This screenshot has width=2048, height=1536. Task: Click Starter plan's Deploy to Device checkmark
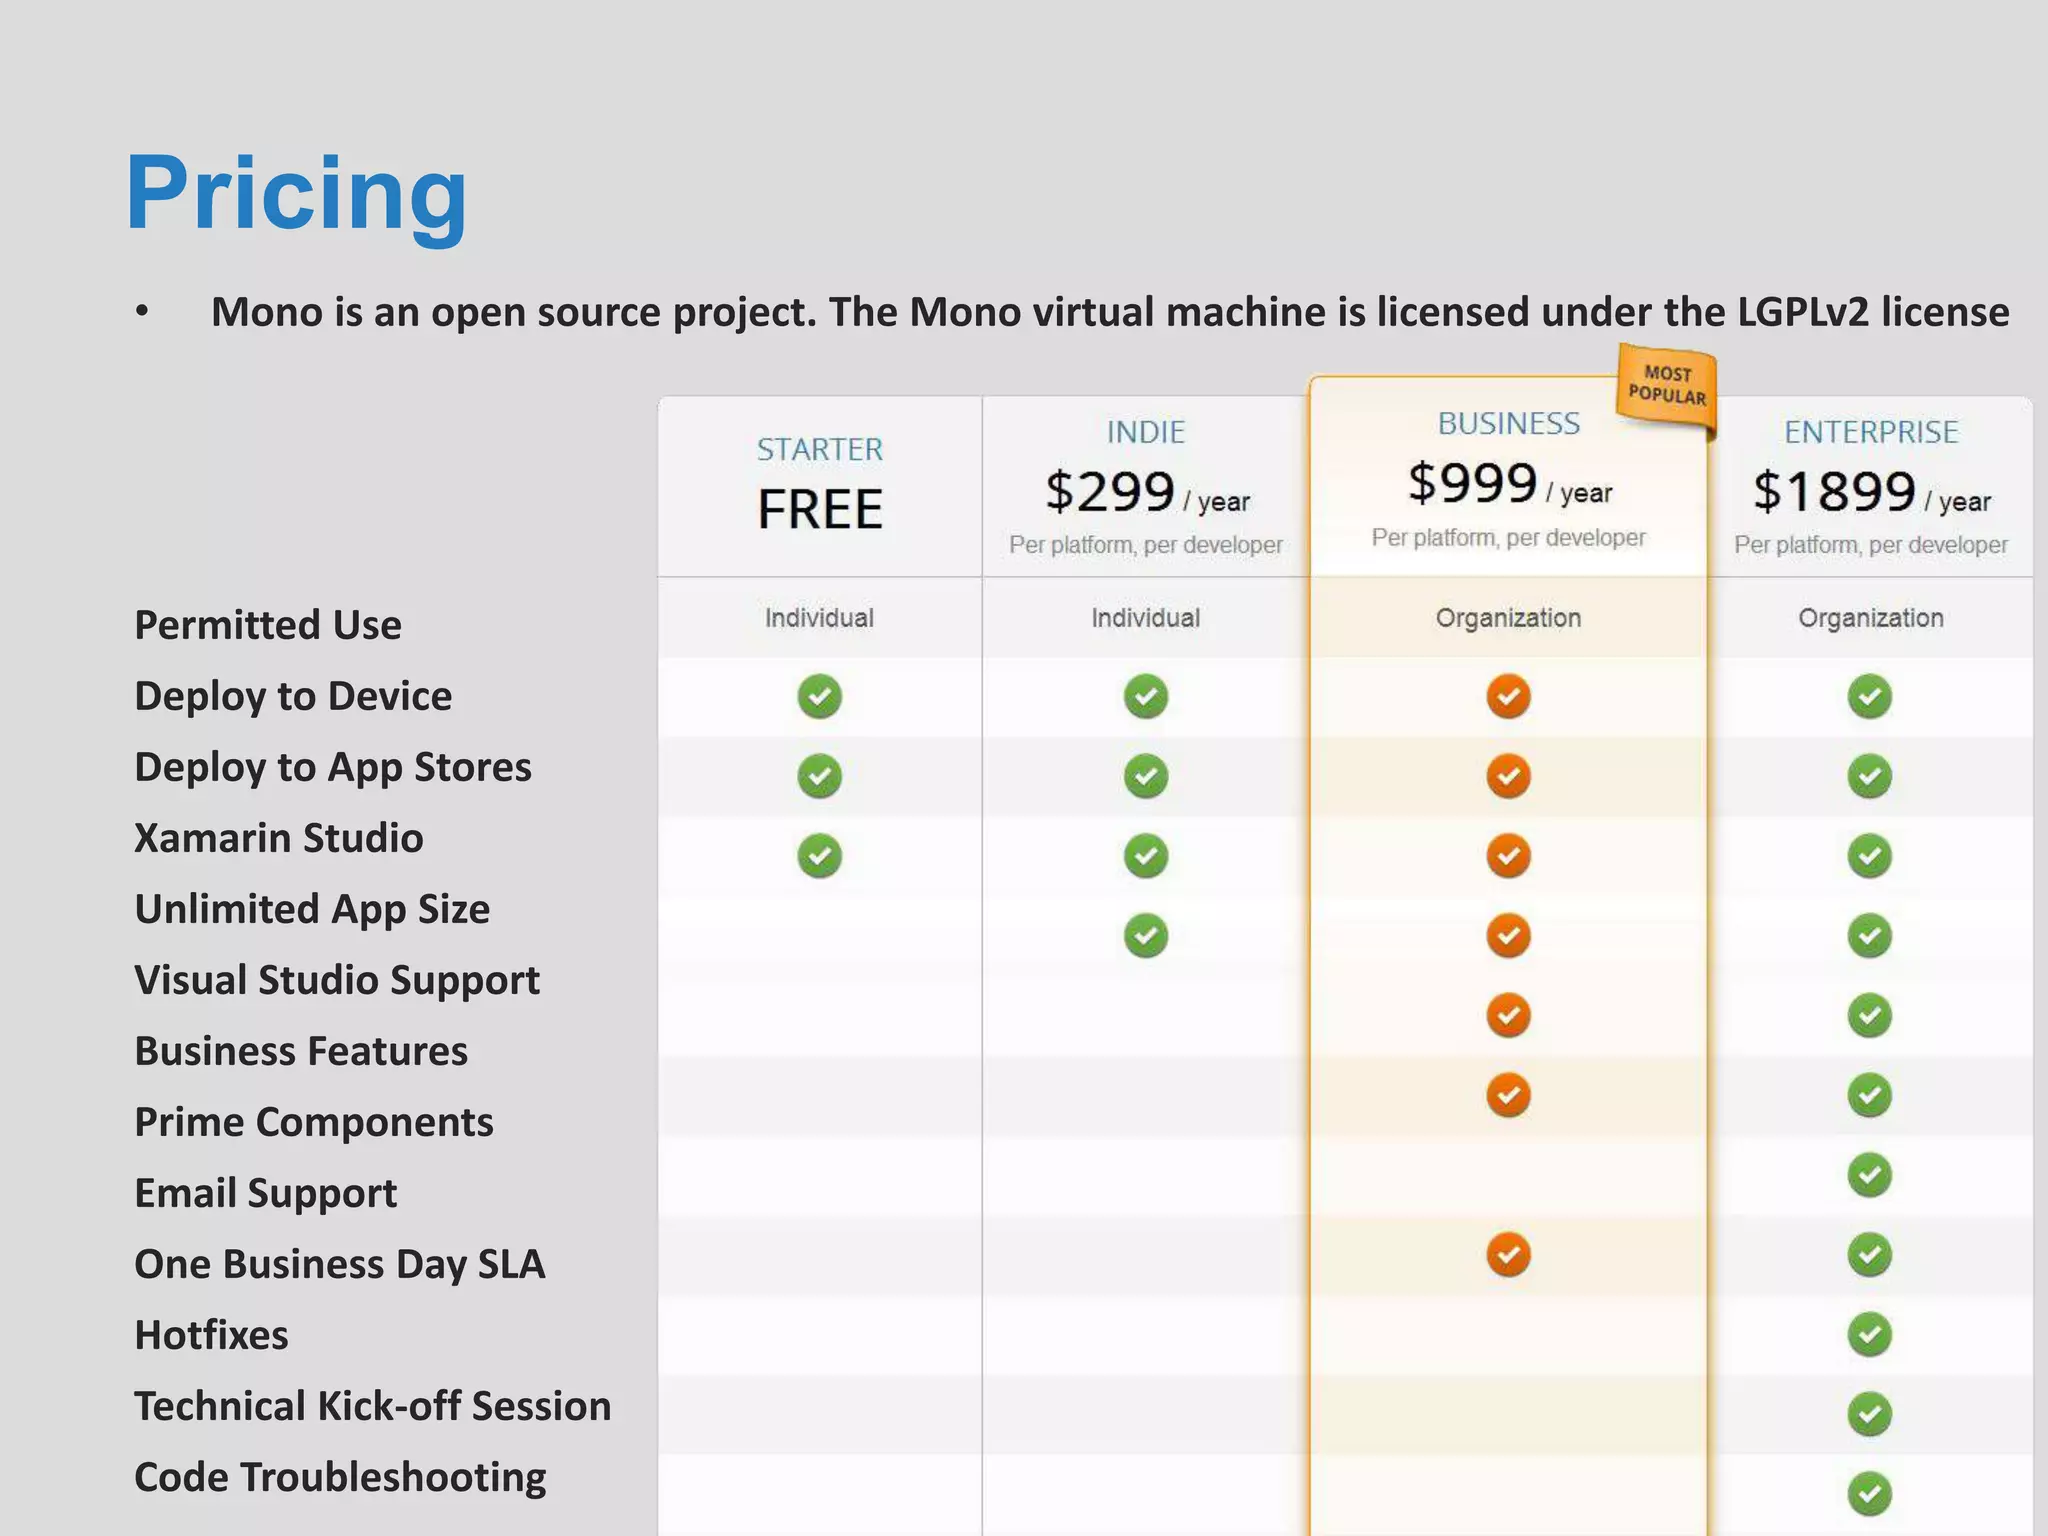point(819,696)
